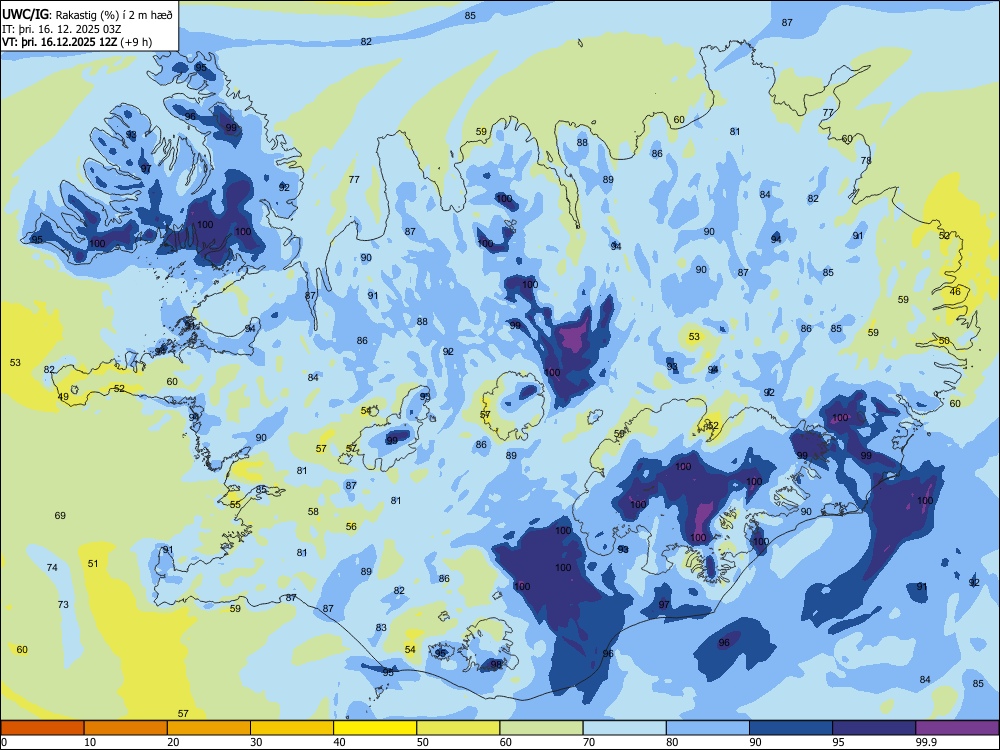Click the amber 20–30 legend swatch

209,728
